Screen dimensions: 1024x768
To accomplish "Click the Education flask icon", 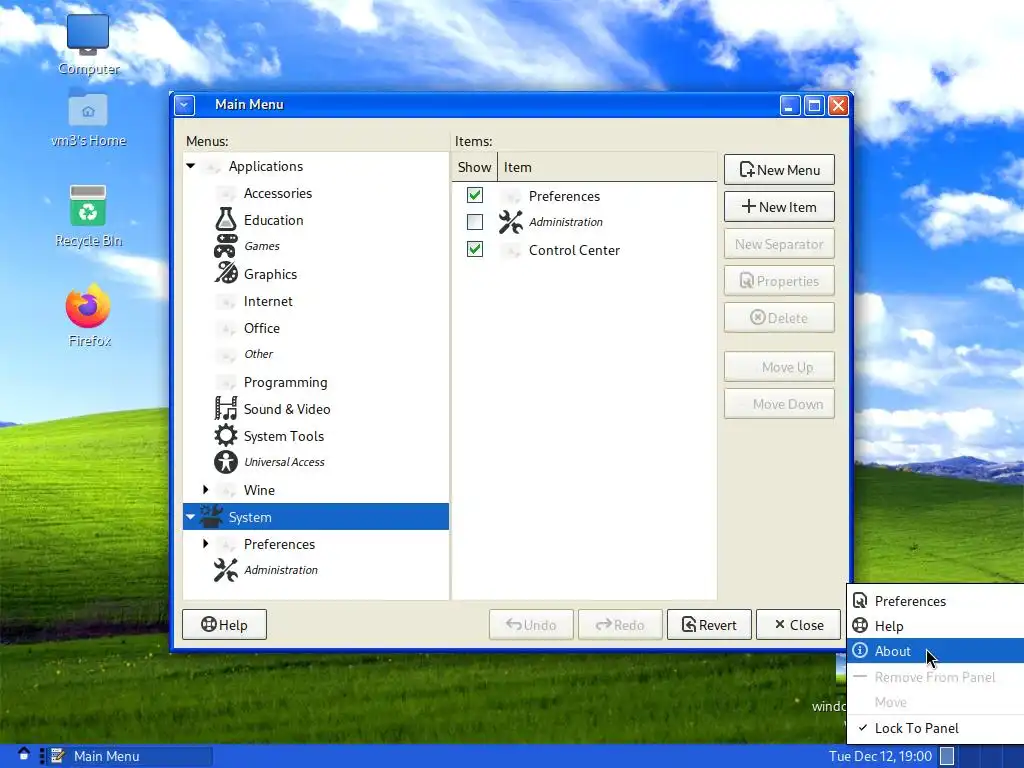I will (226, 219).
